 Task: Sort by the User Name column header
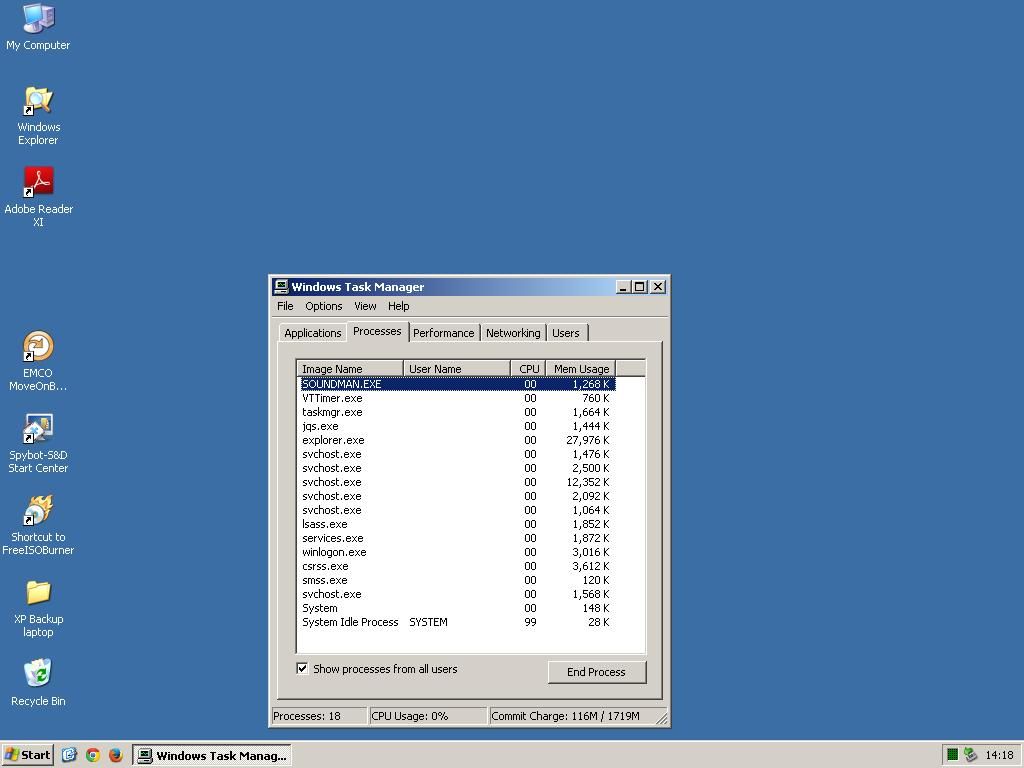(x=456, y=369)
